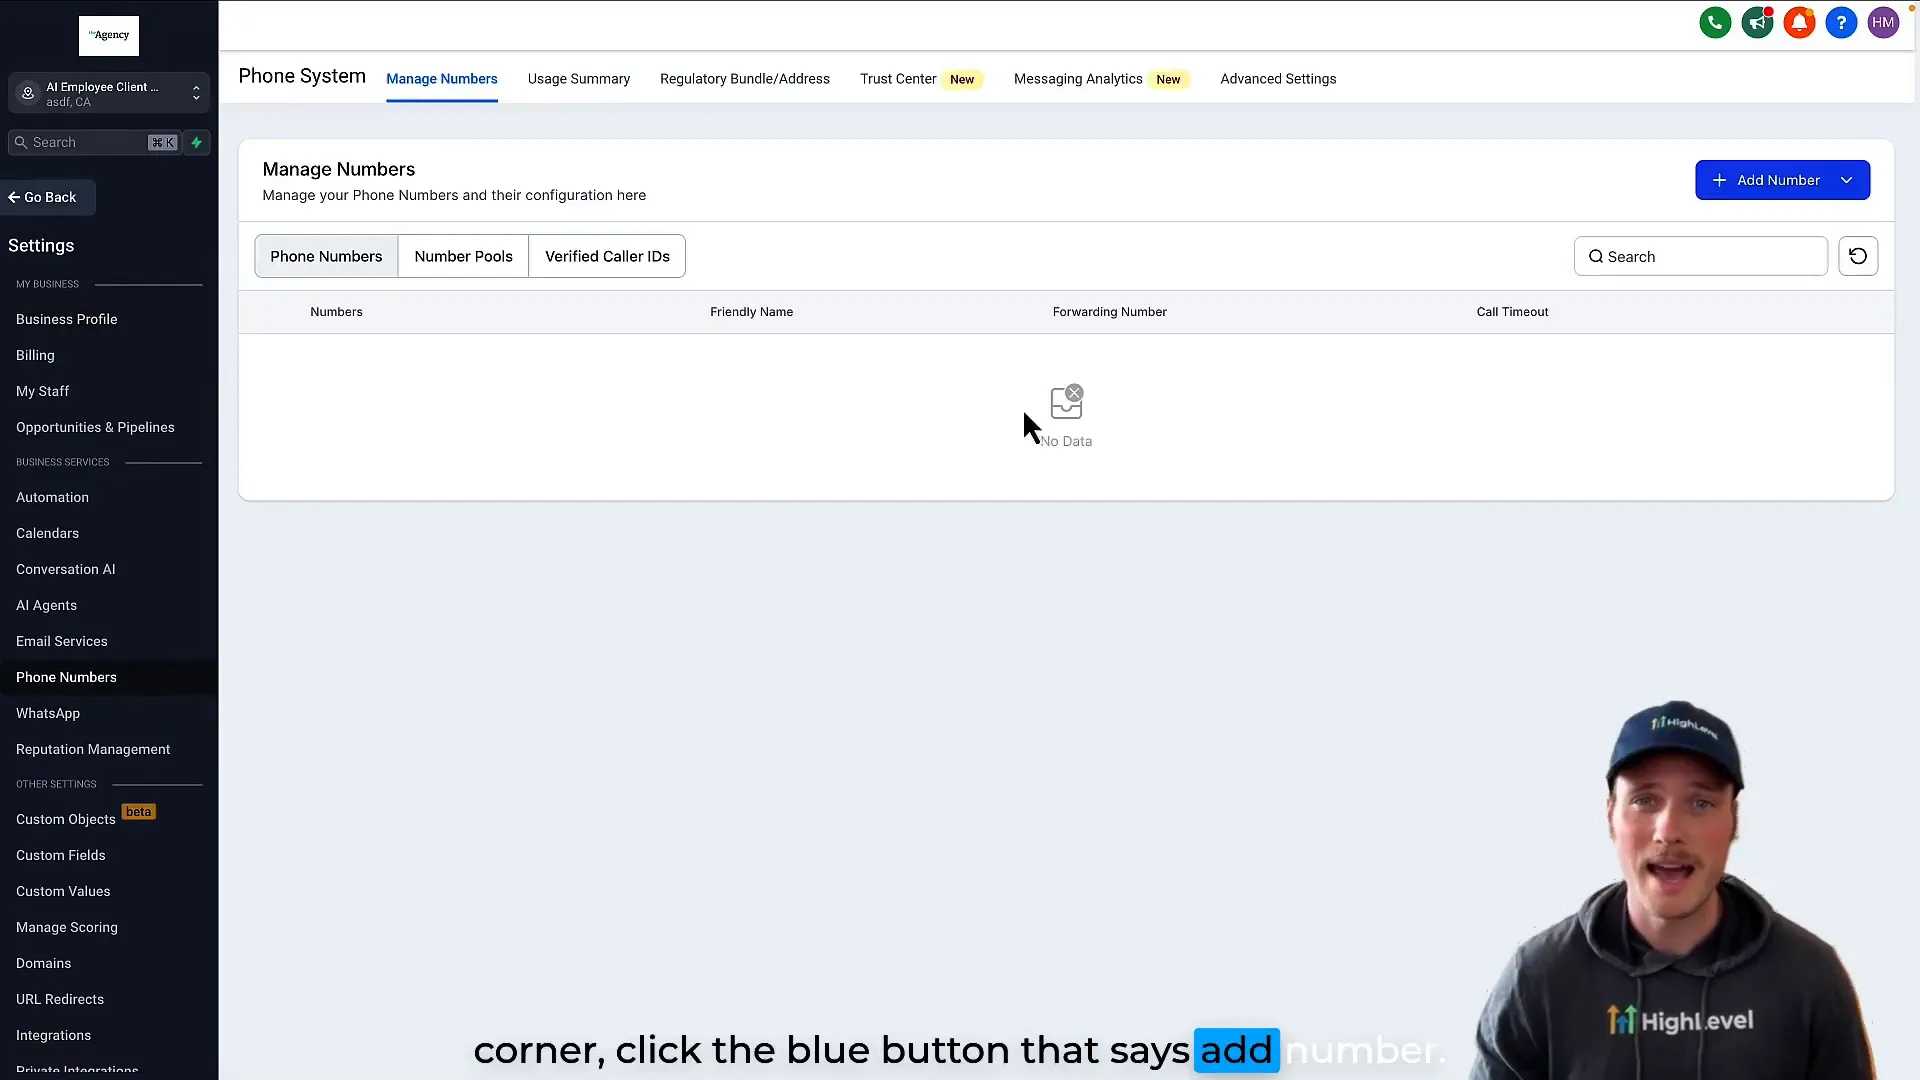Open Integrations settings
This screenshot has height=1080, width=1920.
pyautogui.click(x=53, y=1035)
